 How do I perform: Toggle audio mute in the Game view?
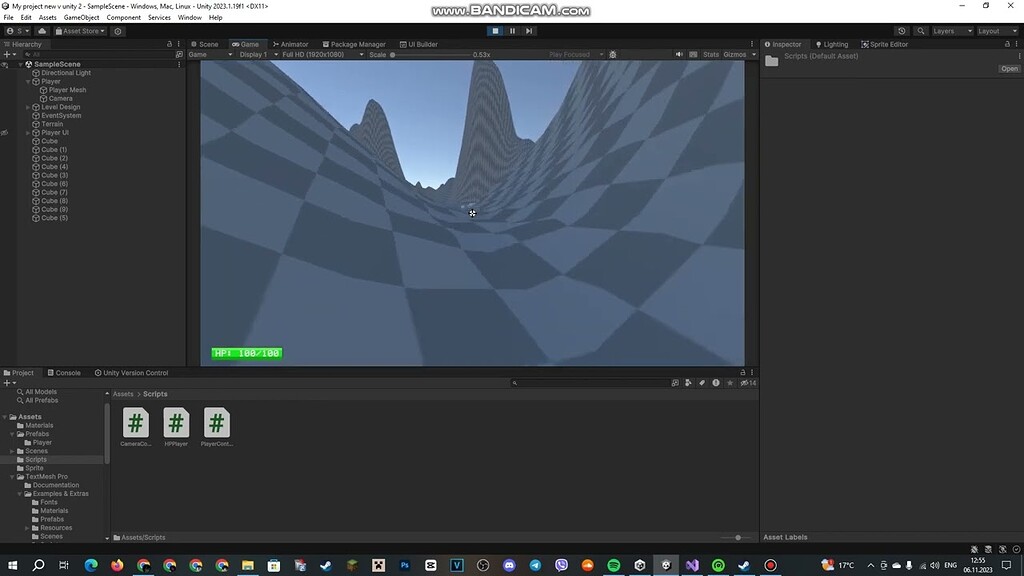(x=679, y=54)
